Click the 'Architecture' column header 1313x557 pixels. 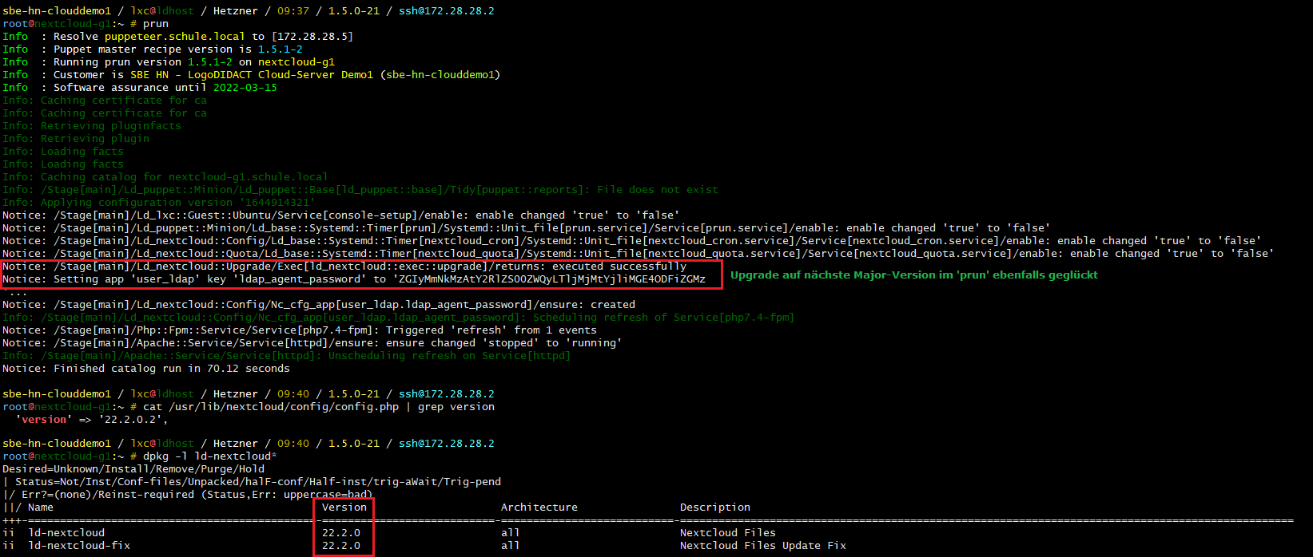pyautogui.click(x=539, y=507)
